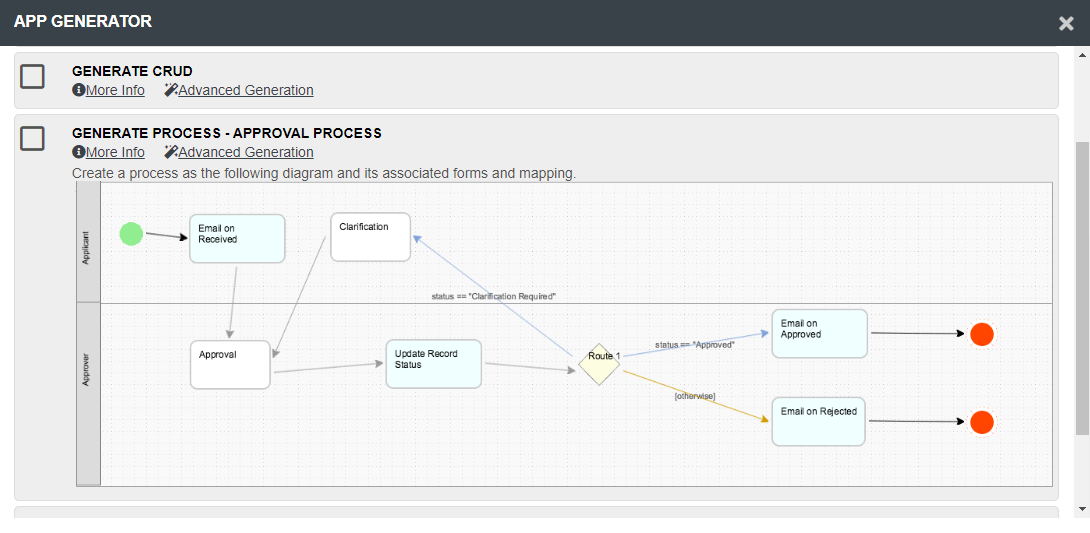
Task: Click the upper red end event circle
Action: (982, 334)
